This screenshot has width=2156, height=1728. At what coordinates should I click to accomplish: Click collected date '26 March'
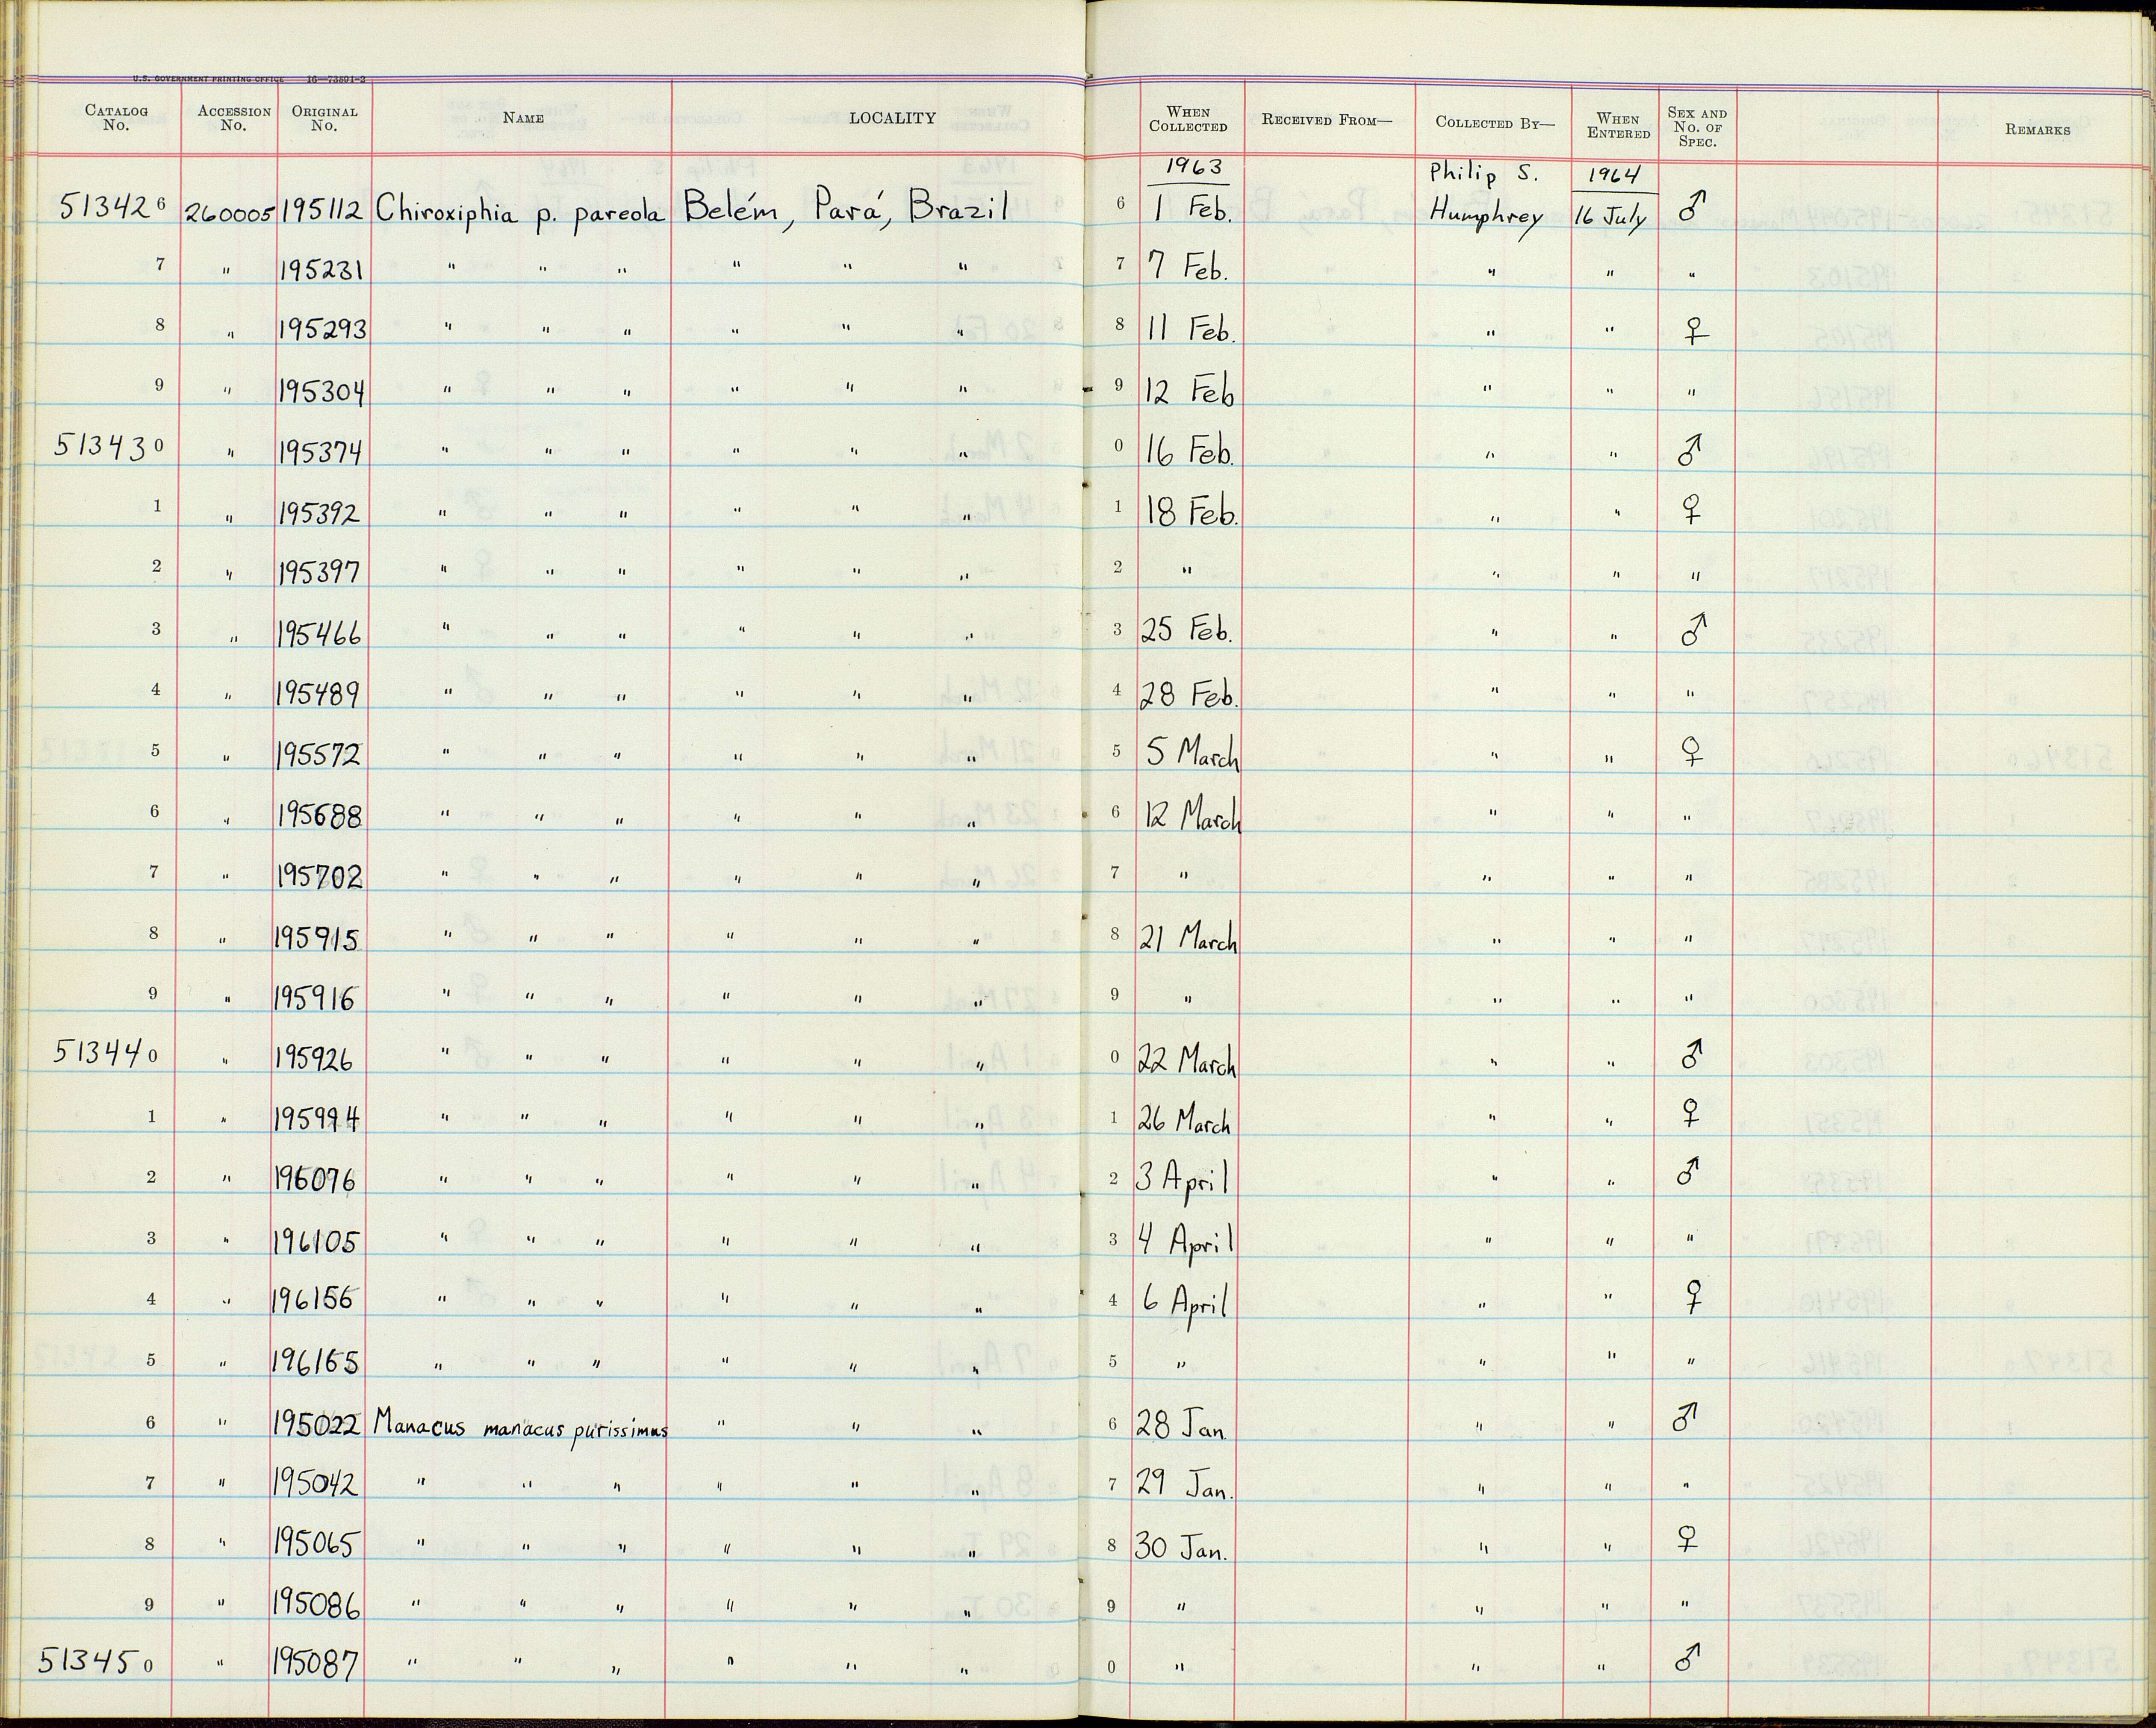1183,1119
